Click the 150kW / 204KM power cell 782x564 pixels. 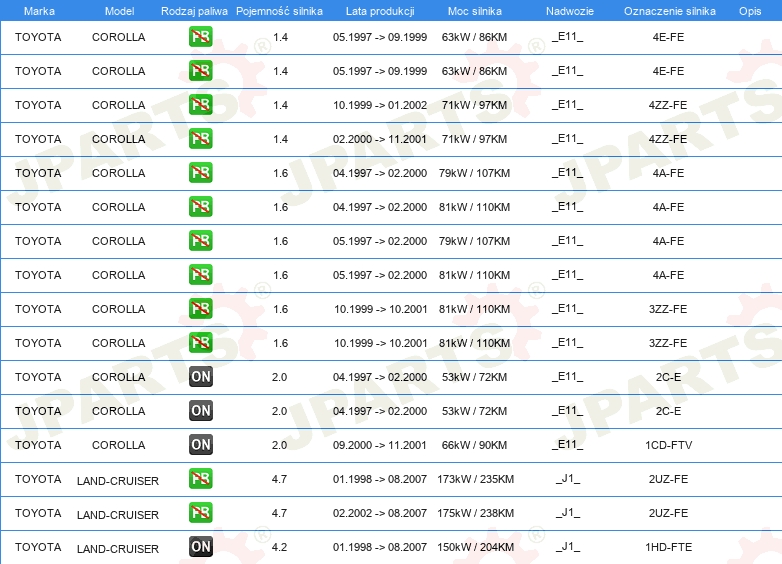tap(475, 547)
